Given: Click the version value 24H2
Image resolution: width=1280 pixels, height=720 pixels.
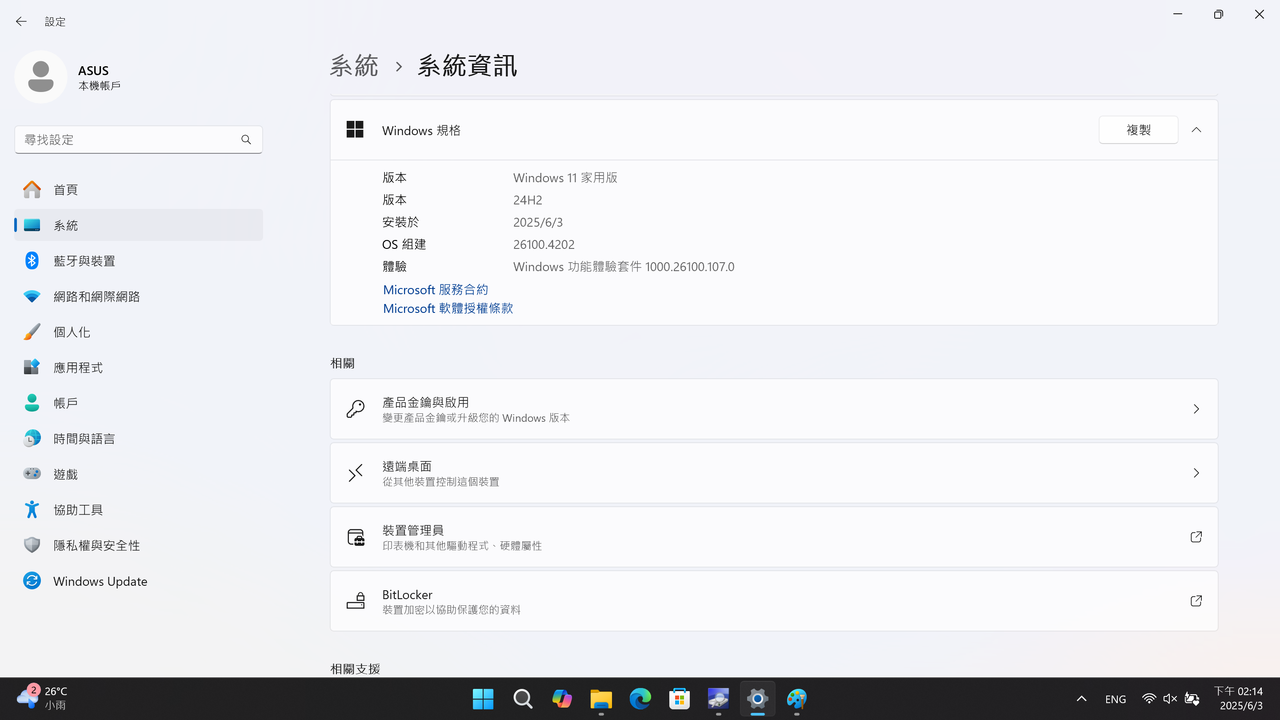Looking at the screenshot, I should 528,200.
